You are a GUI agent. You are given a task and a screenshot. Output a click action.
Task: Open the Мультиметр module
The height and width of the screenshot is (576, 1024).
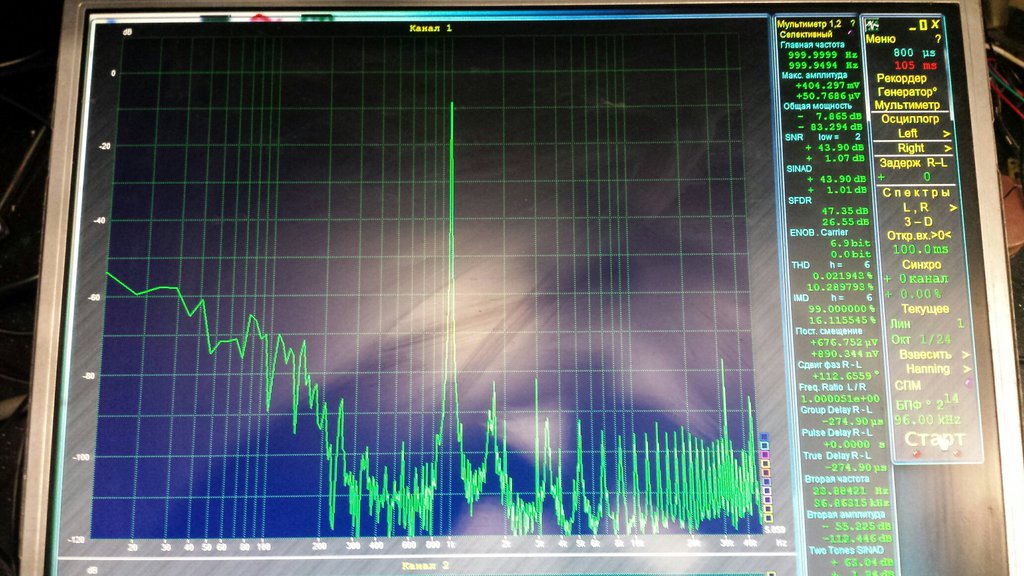(907, 104)
